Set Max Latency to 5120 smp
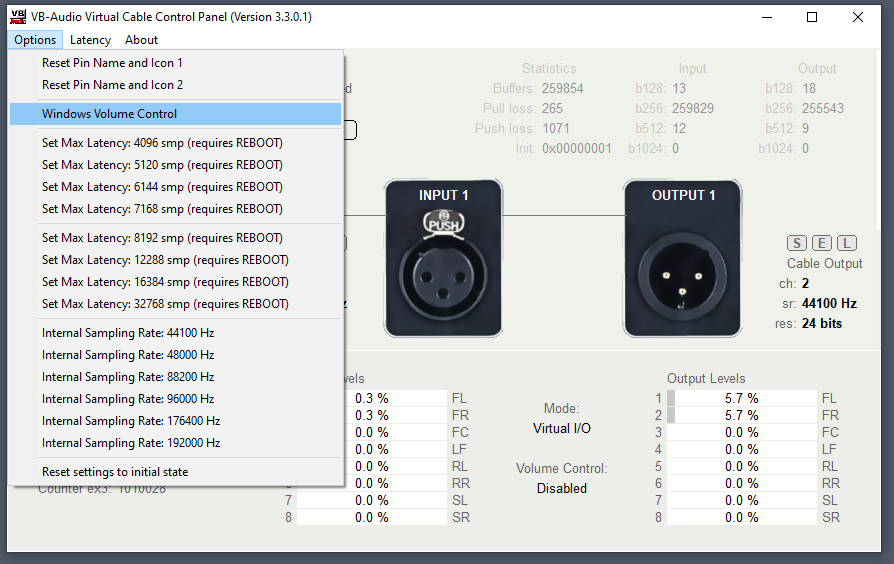 (176, 165)
